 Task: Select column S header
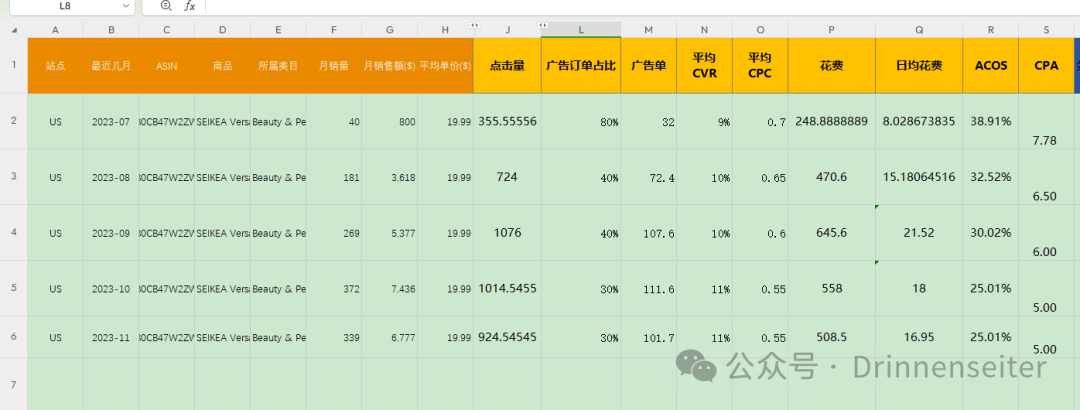coord(1046,30)
